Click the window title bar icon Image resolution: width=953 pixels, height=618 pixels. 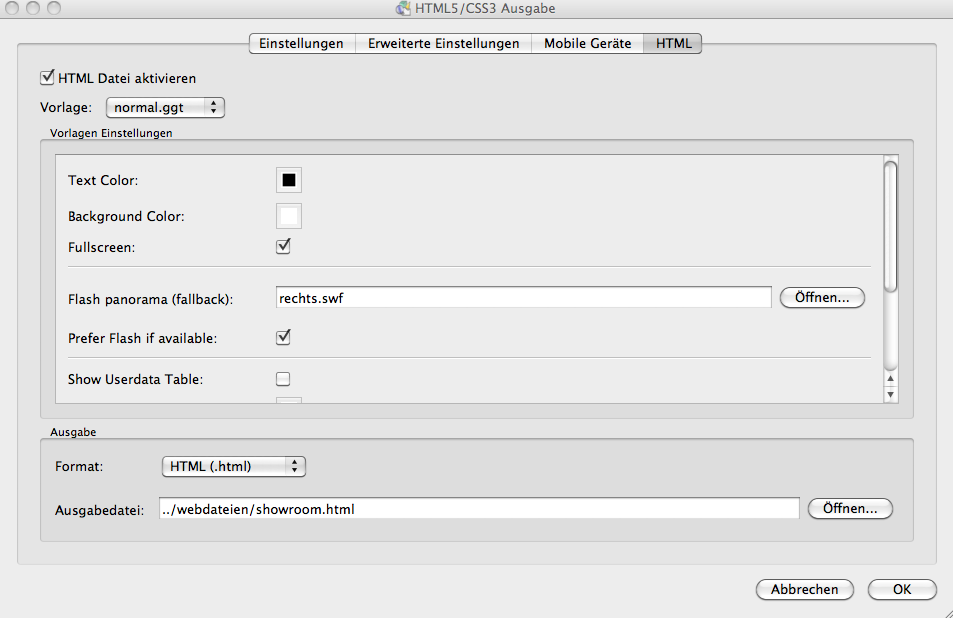pos(403,9)
